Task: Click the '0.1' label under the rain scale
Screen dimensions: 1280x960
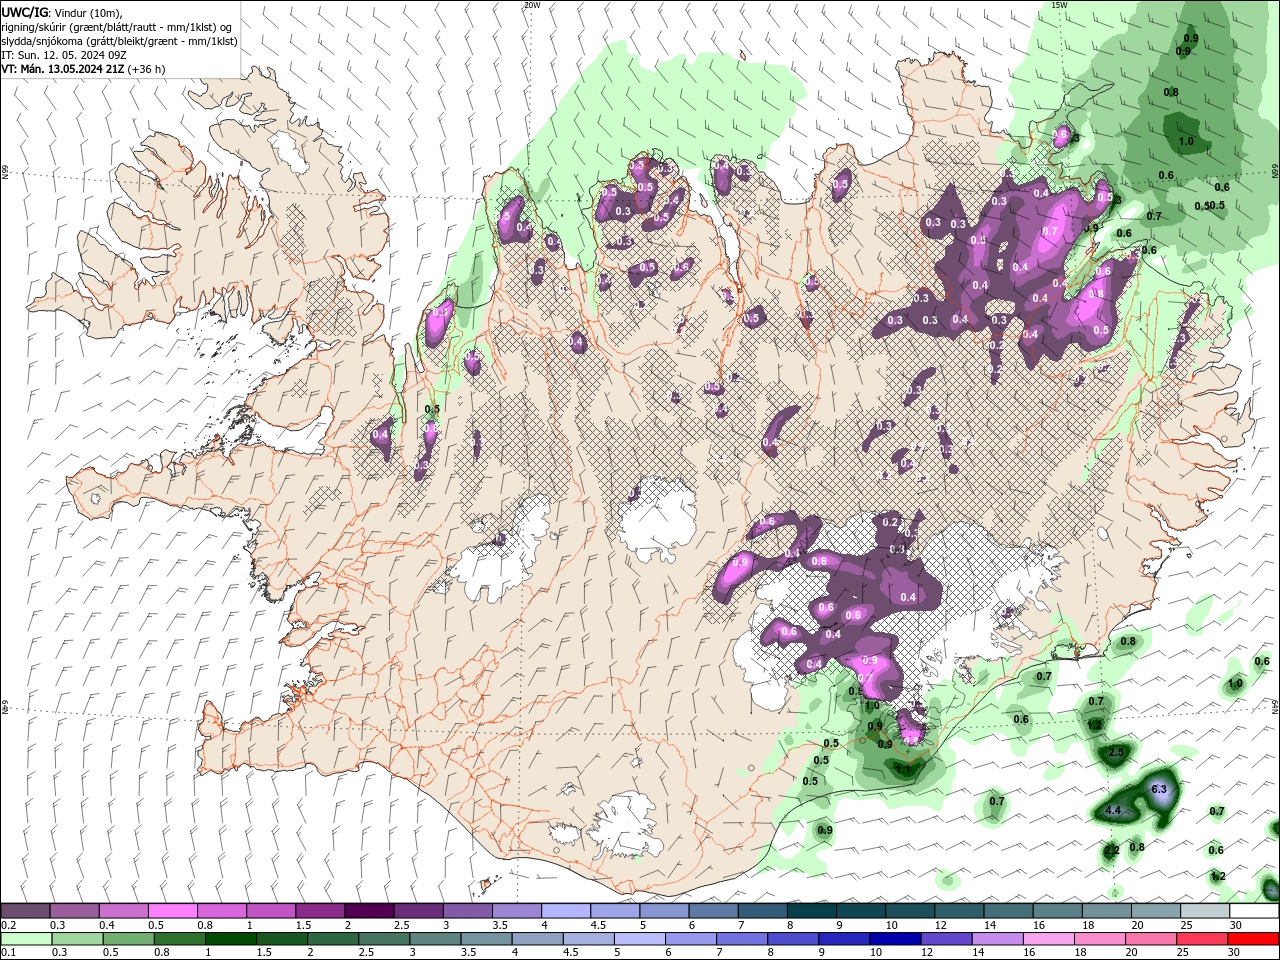Action: coord(9,953)
